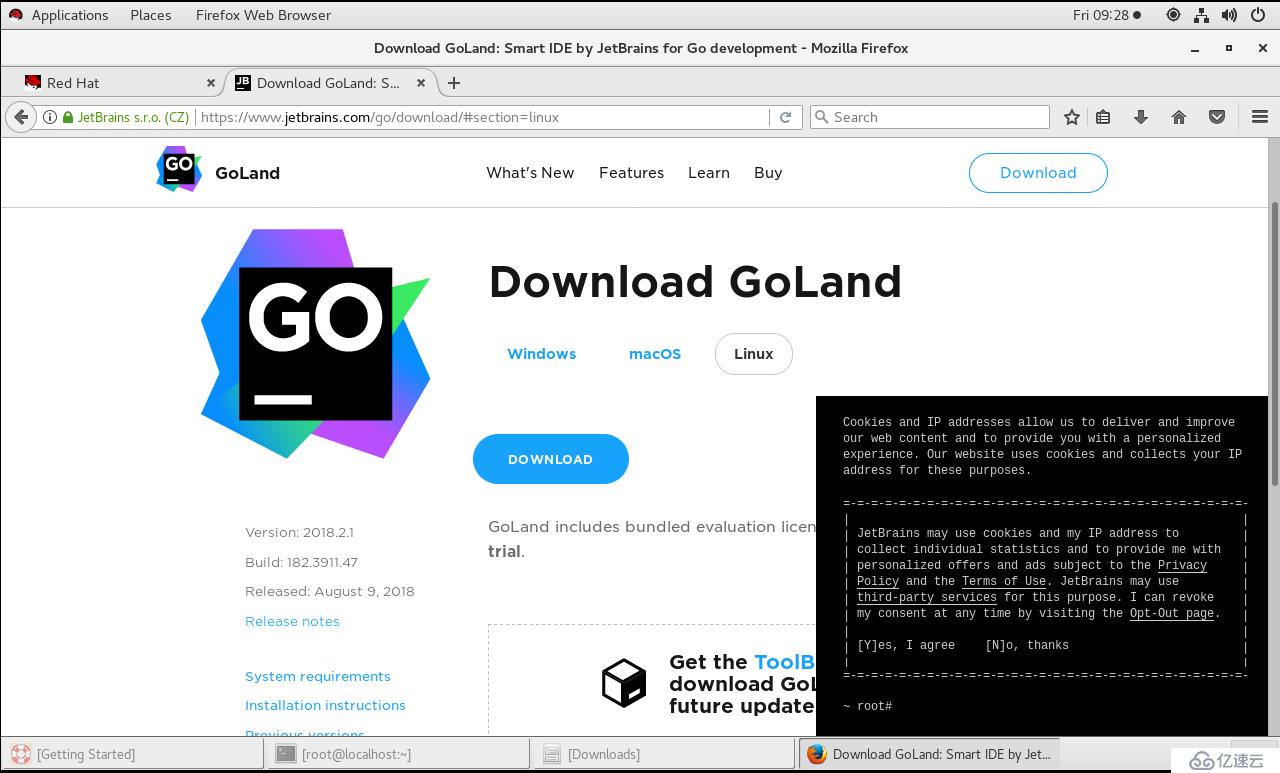
Task: Close the Download GoLand tab
Action: [421, 83]
